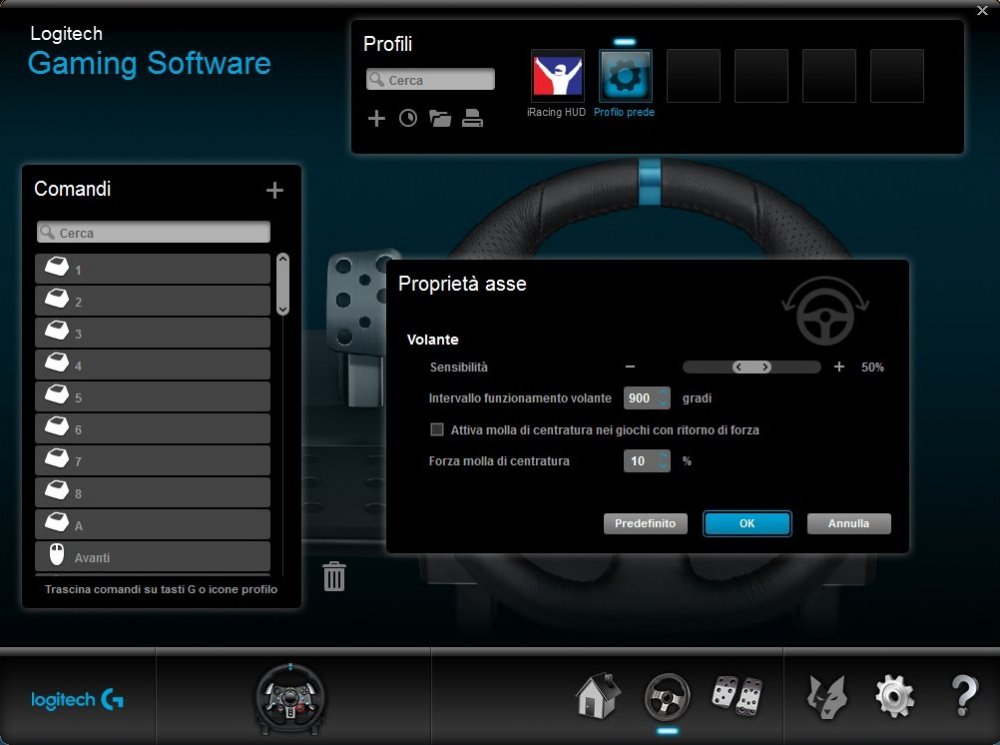Open steering wheel settings in bottom bar
1000x745 pixels.
667,697
